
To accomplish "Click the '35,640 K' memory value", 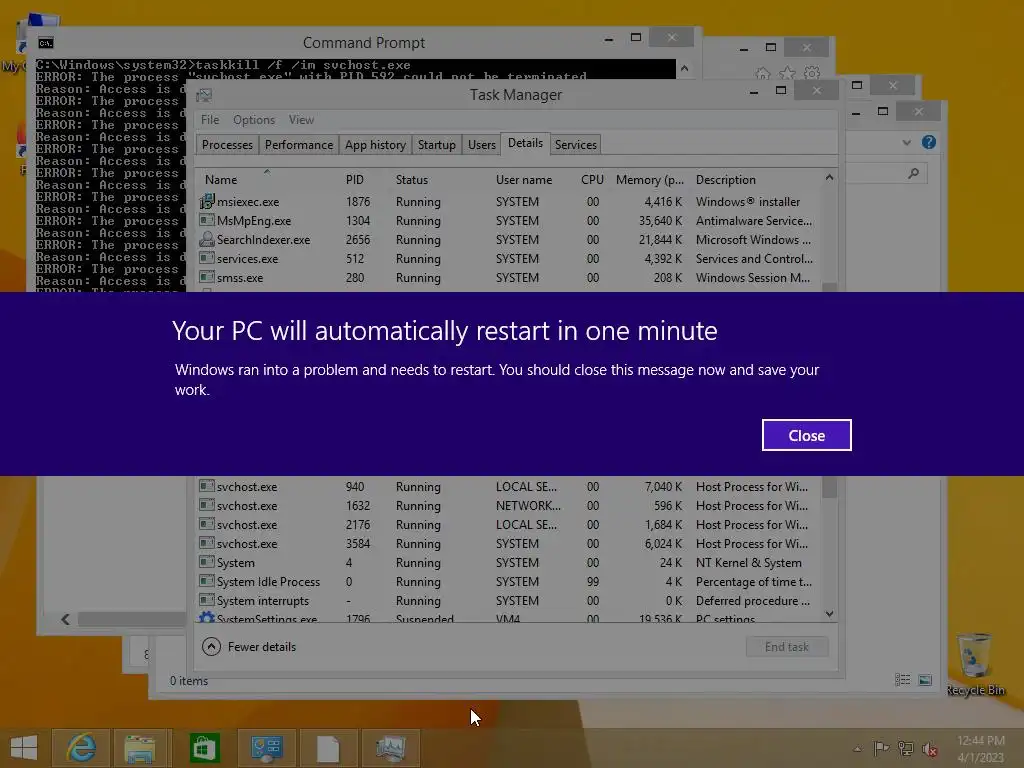I will click(x=660, y=221).
